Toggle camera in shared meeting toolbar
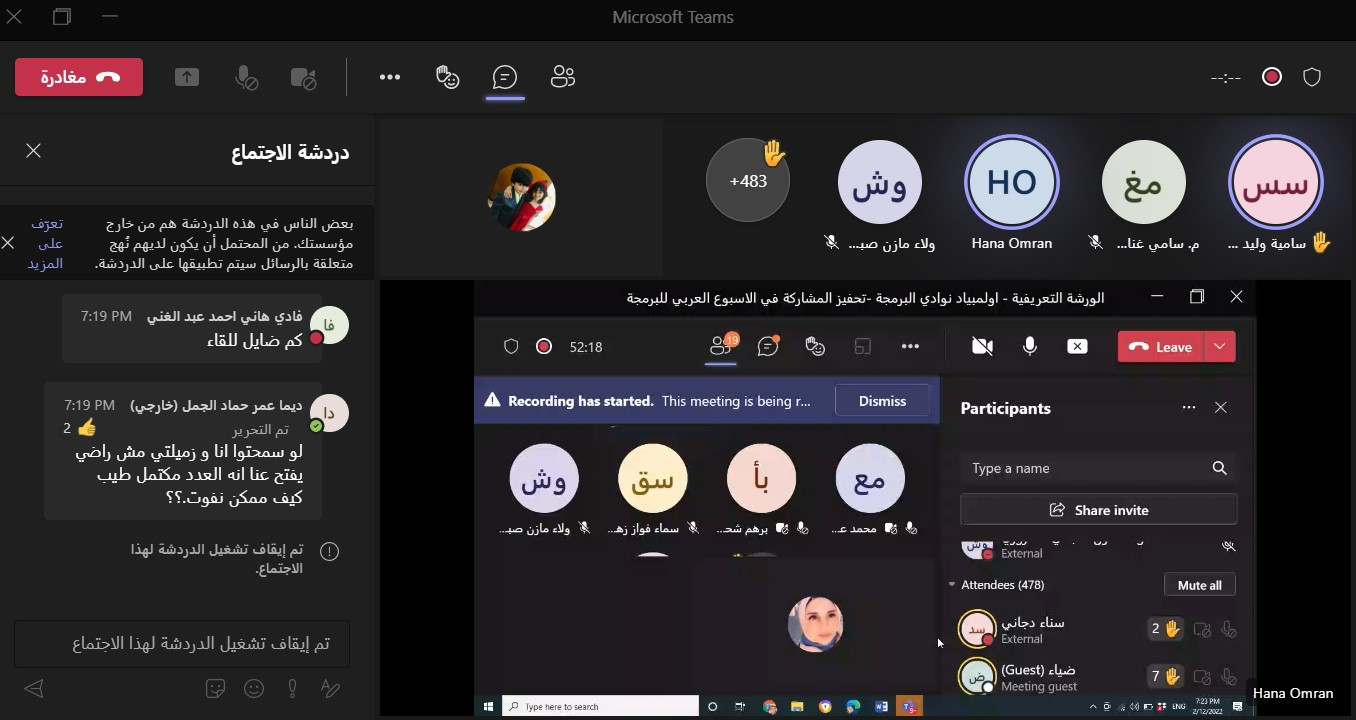This screenshot has width=1356, height=720. [982, 347]
